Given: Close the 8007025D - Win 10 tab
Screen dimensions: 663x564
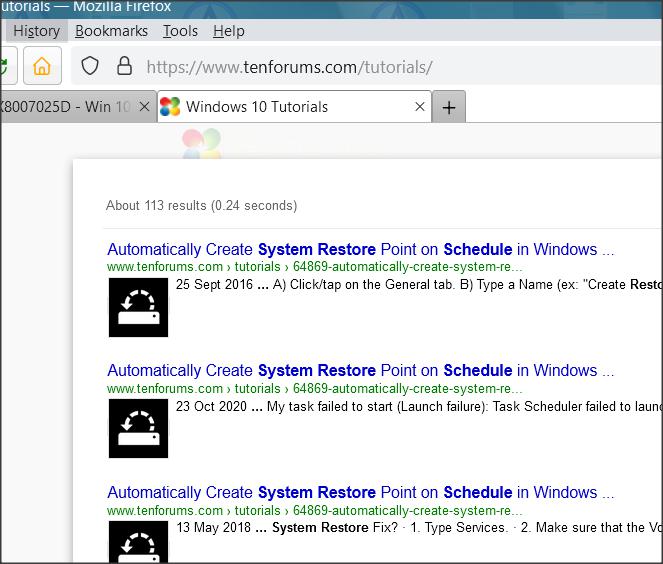Looking at the screenshot, I should pyautogui.click(x=144, y=107).
